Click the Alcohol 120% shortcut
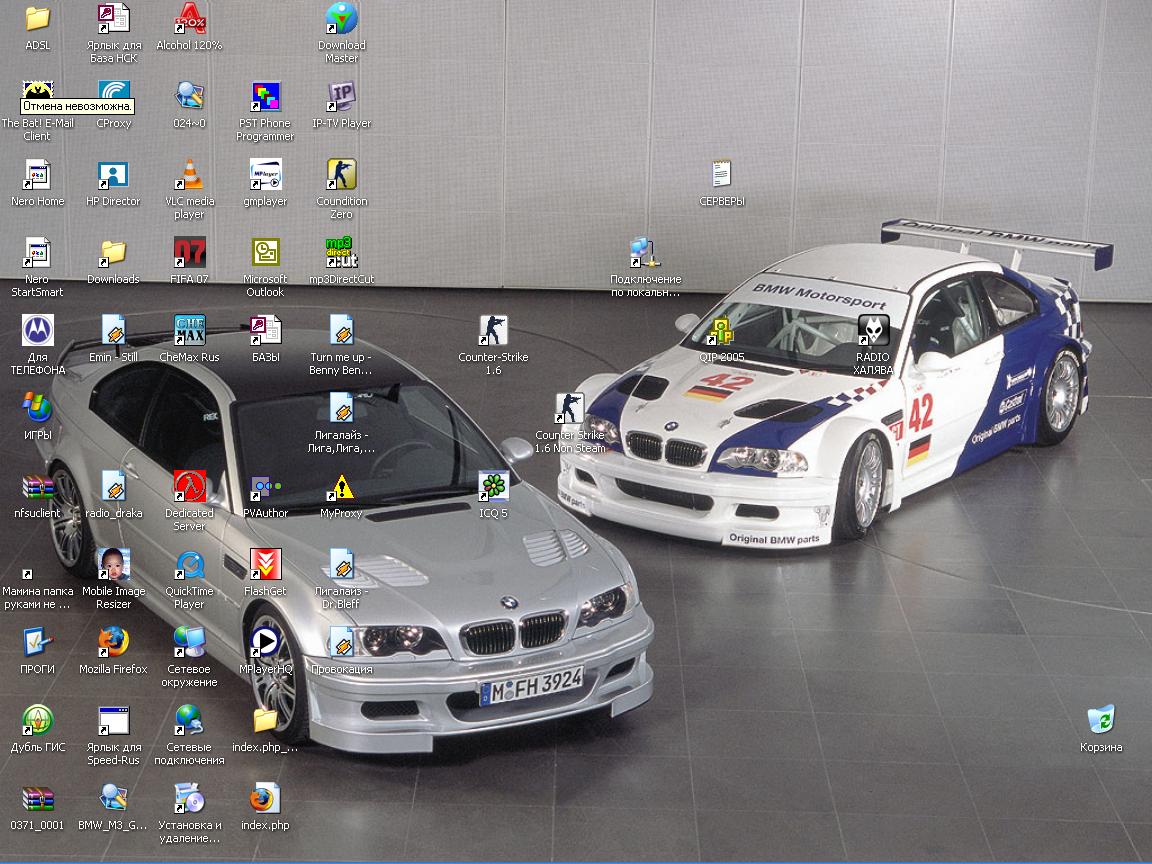This screenshot has height=864, width=1152. (x=189, y=19)
